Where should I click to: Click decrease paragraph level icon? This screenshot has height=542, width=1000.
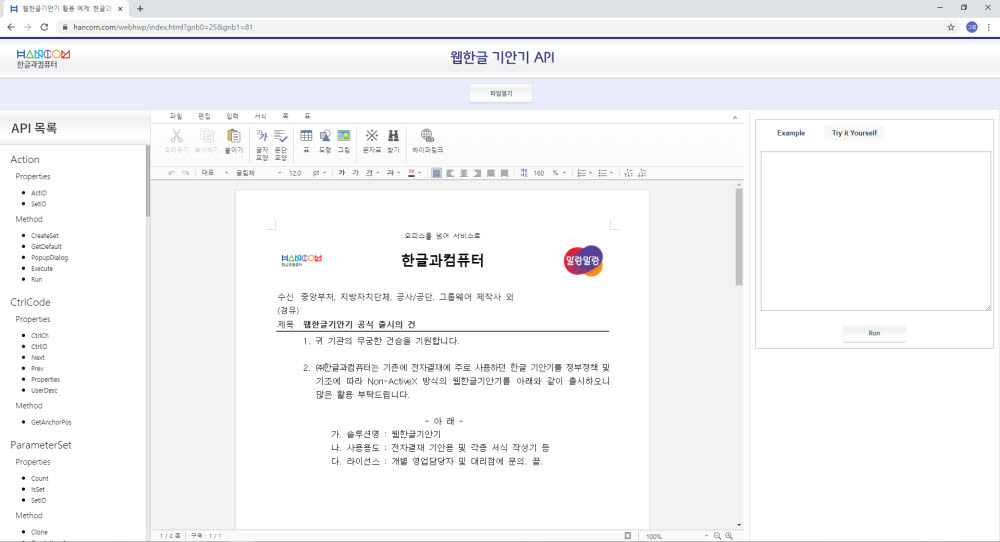[642, 173]
